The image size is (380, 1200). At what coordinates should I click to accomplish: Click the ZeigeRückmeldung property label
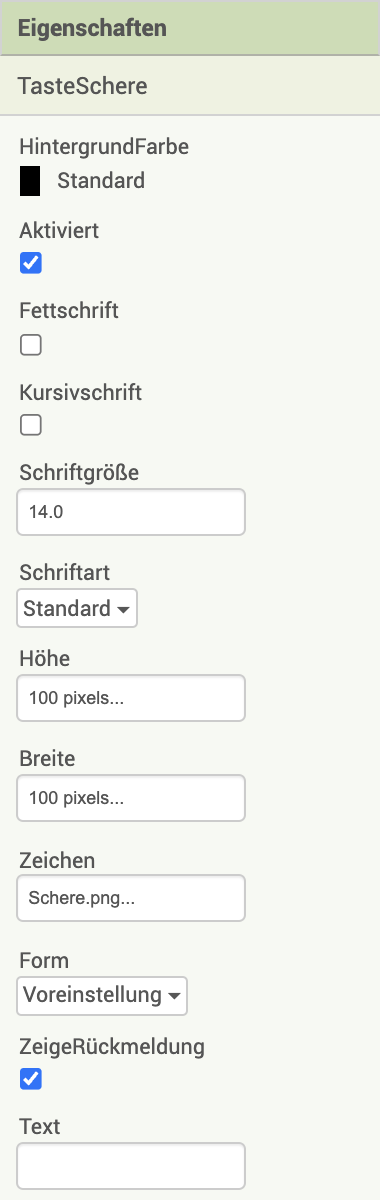(112, 1047)
